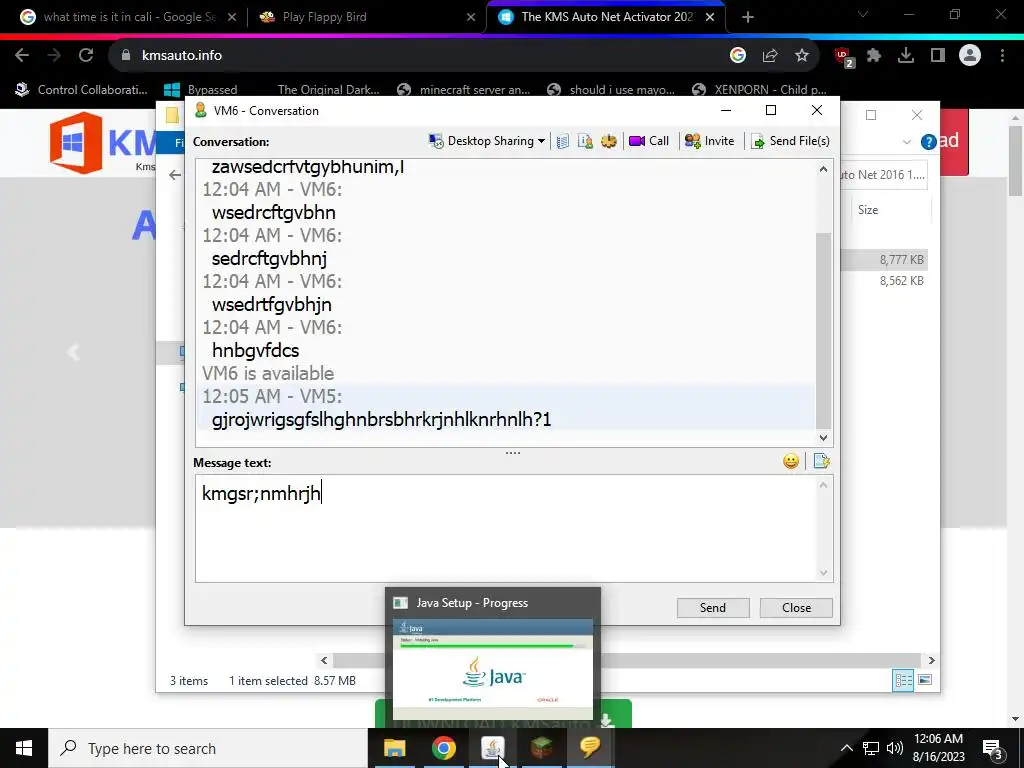
Task: Go back in the browser
Action: coord(22,56)
